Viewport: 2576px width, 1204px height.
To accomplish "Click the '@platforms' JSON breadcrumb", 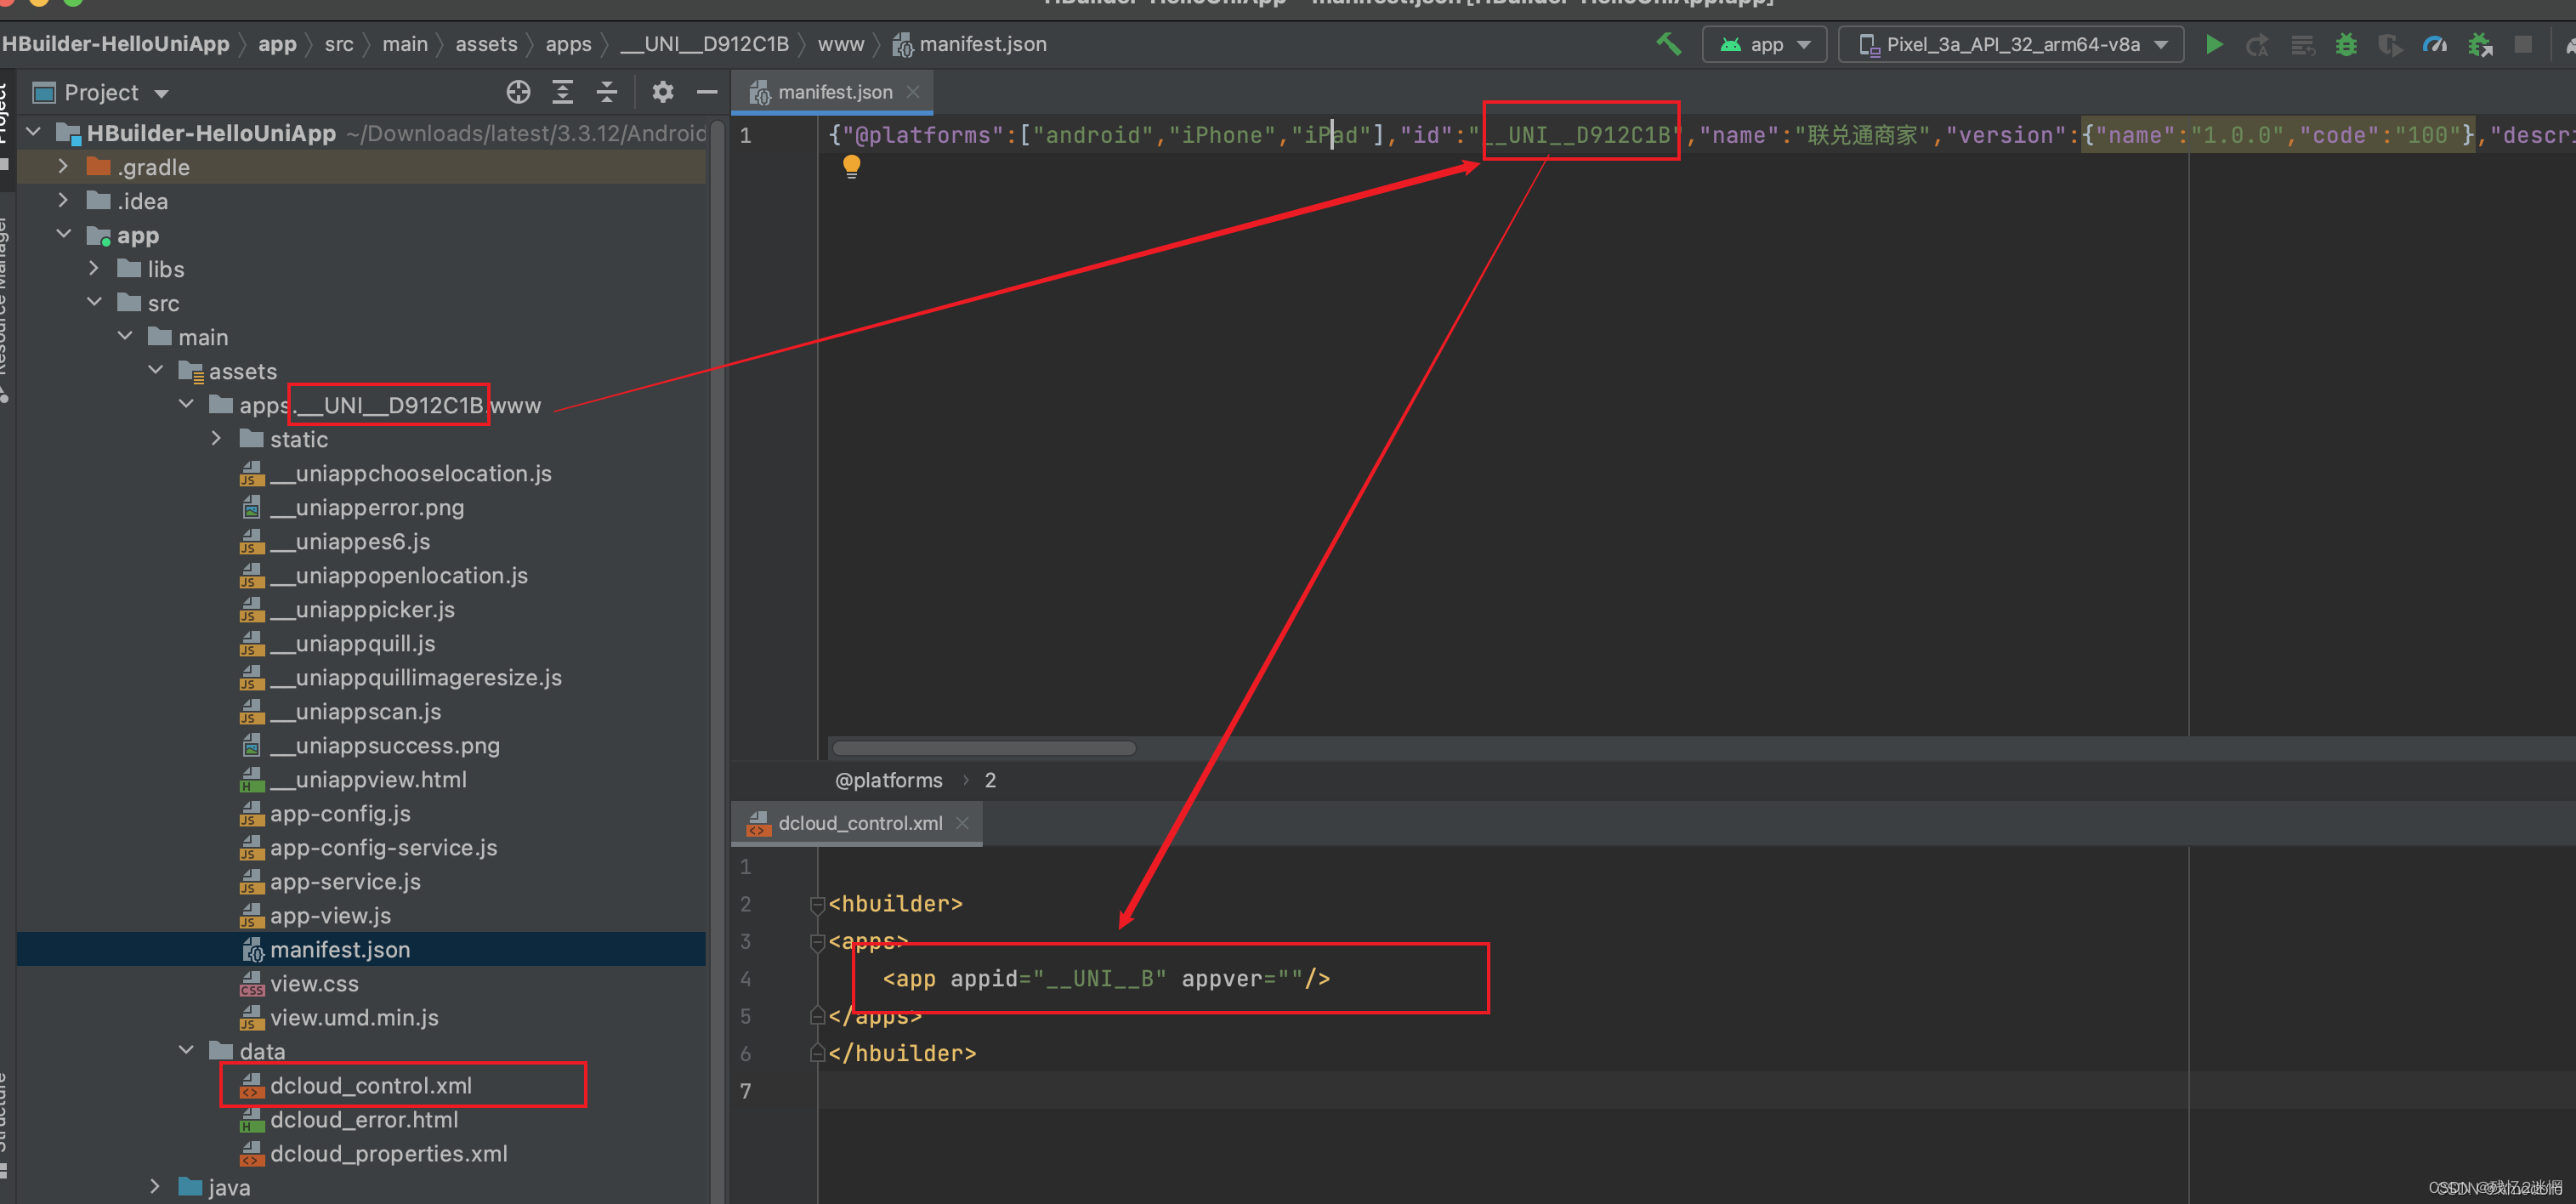I will pyautogui.click(x=888, y=780).
